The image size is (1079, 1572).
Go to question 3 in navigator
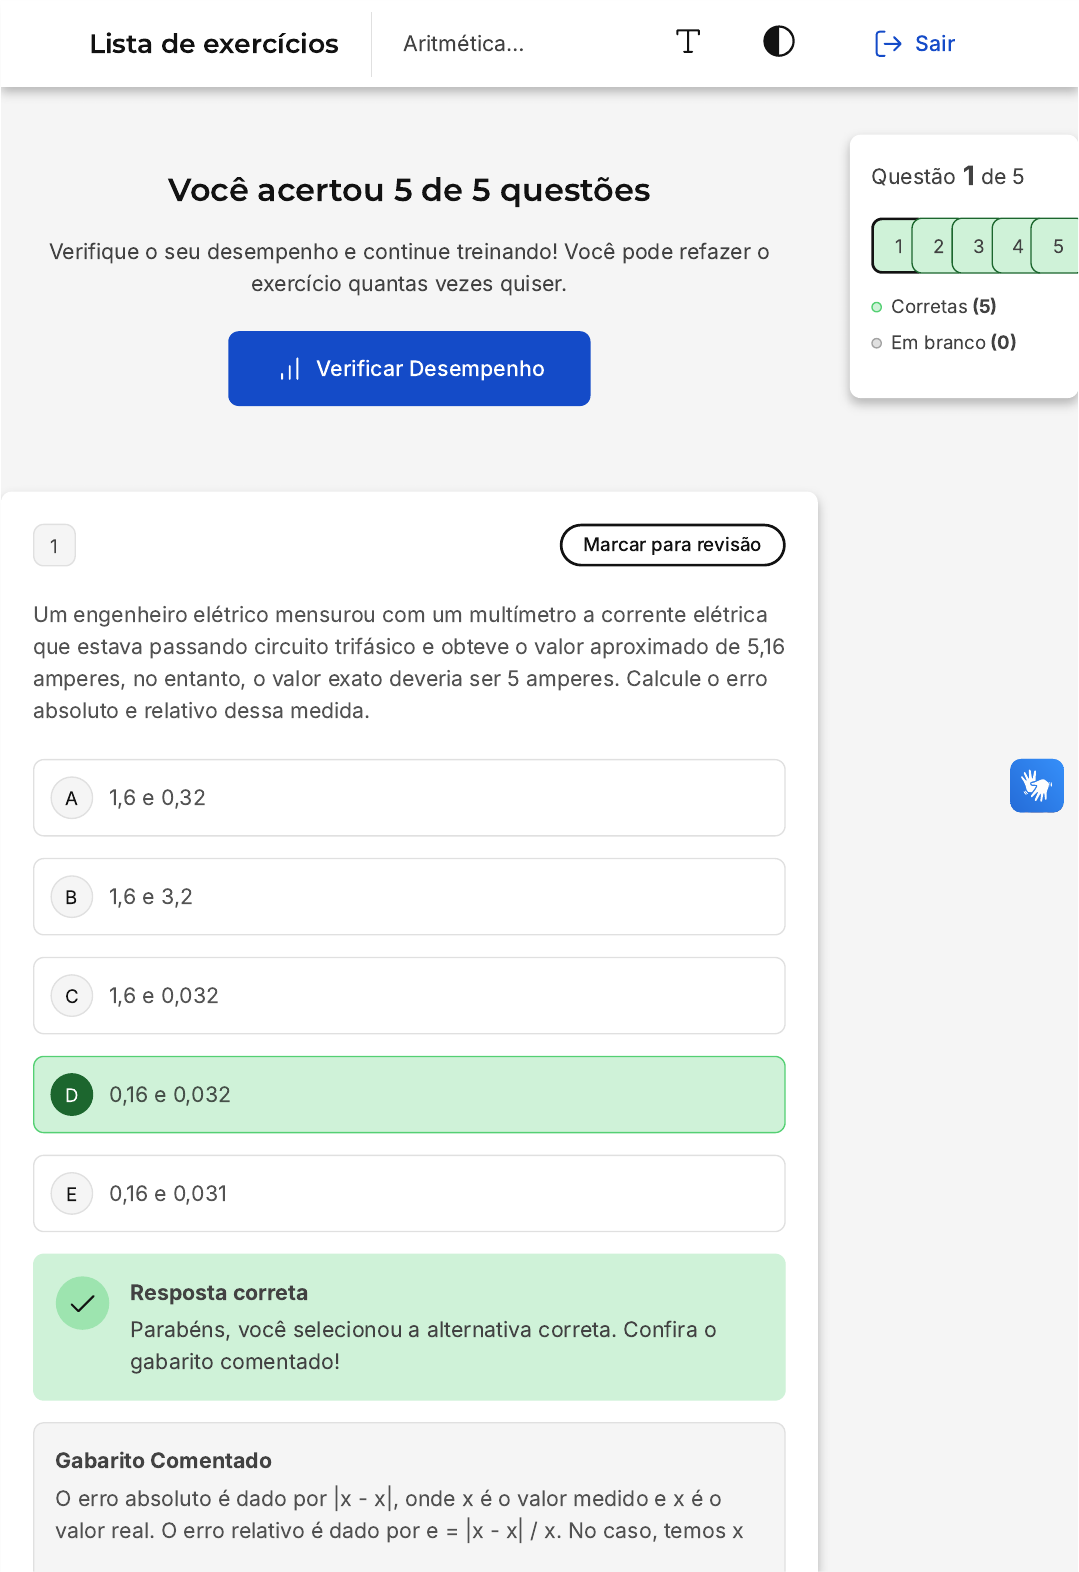(x=977, y=246)
